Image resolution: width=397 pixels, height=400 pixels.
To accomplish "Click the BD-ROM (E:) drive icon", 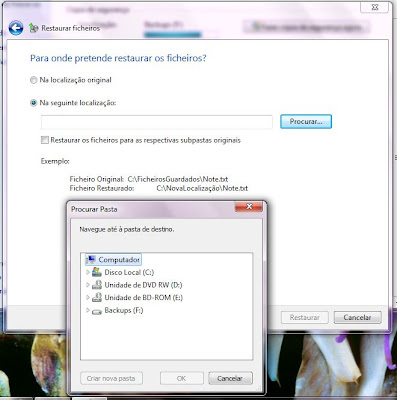I will 97,297.
